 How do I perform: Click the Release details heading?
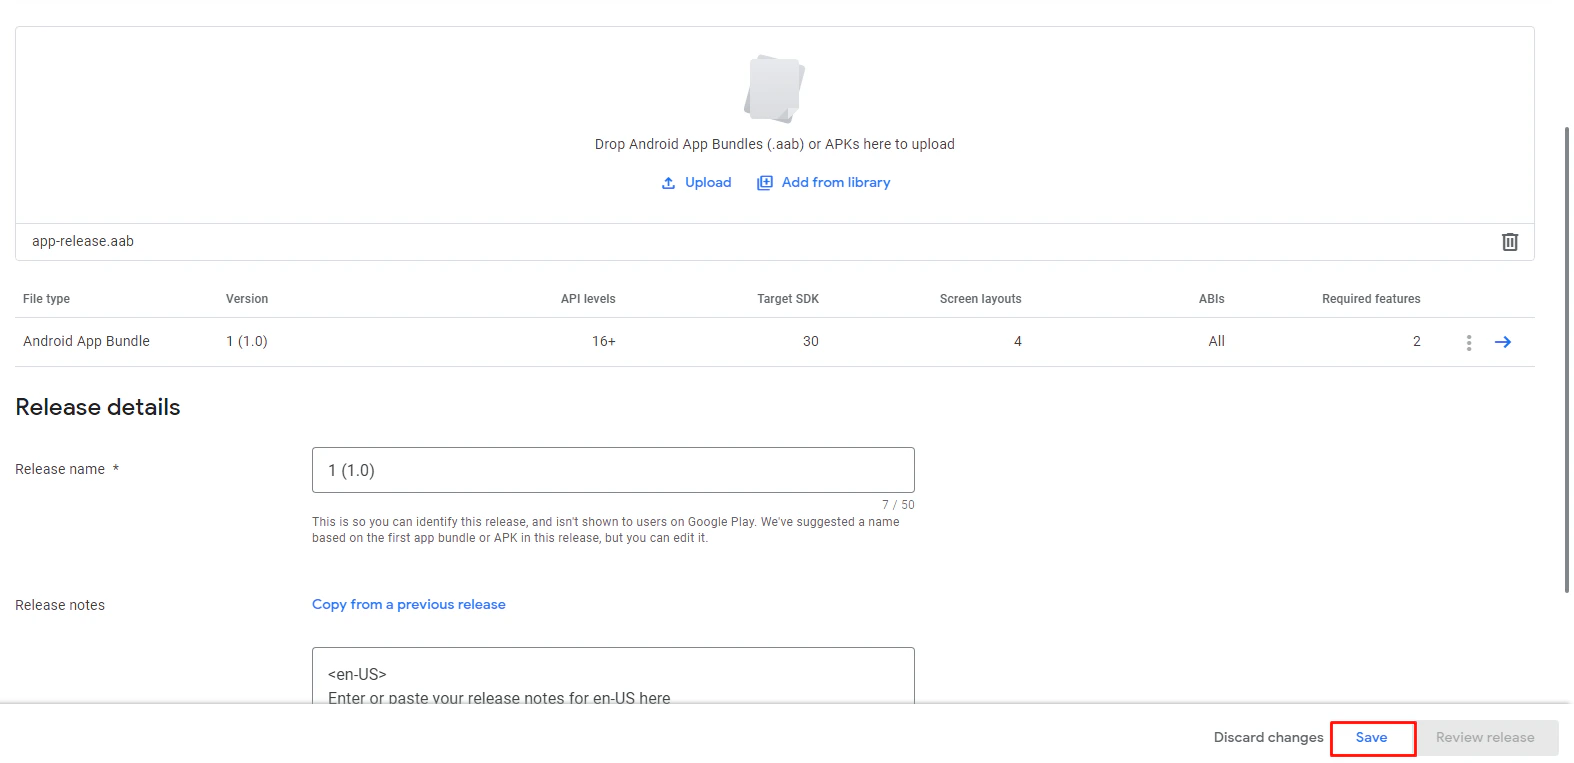98,407
